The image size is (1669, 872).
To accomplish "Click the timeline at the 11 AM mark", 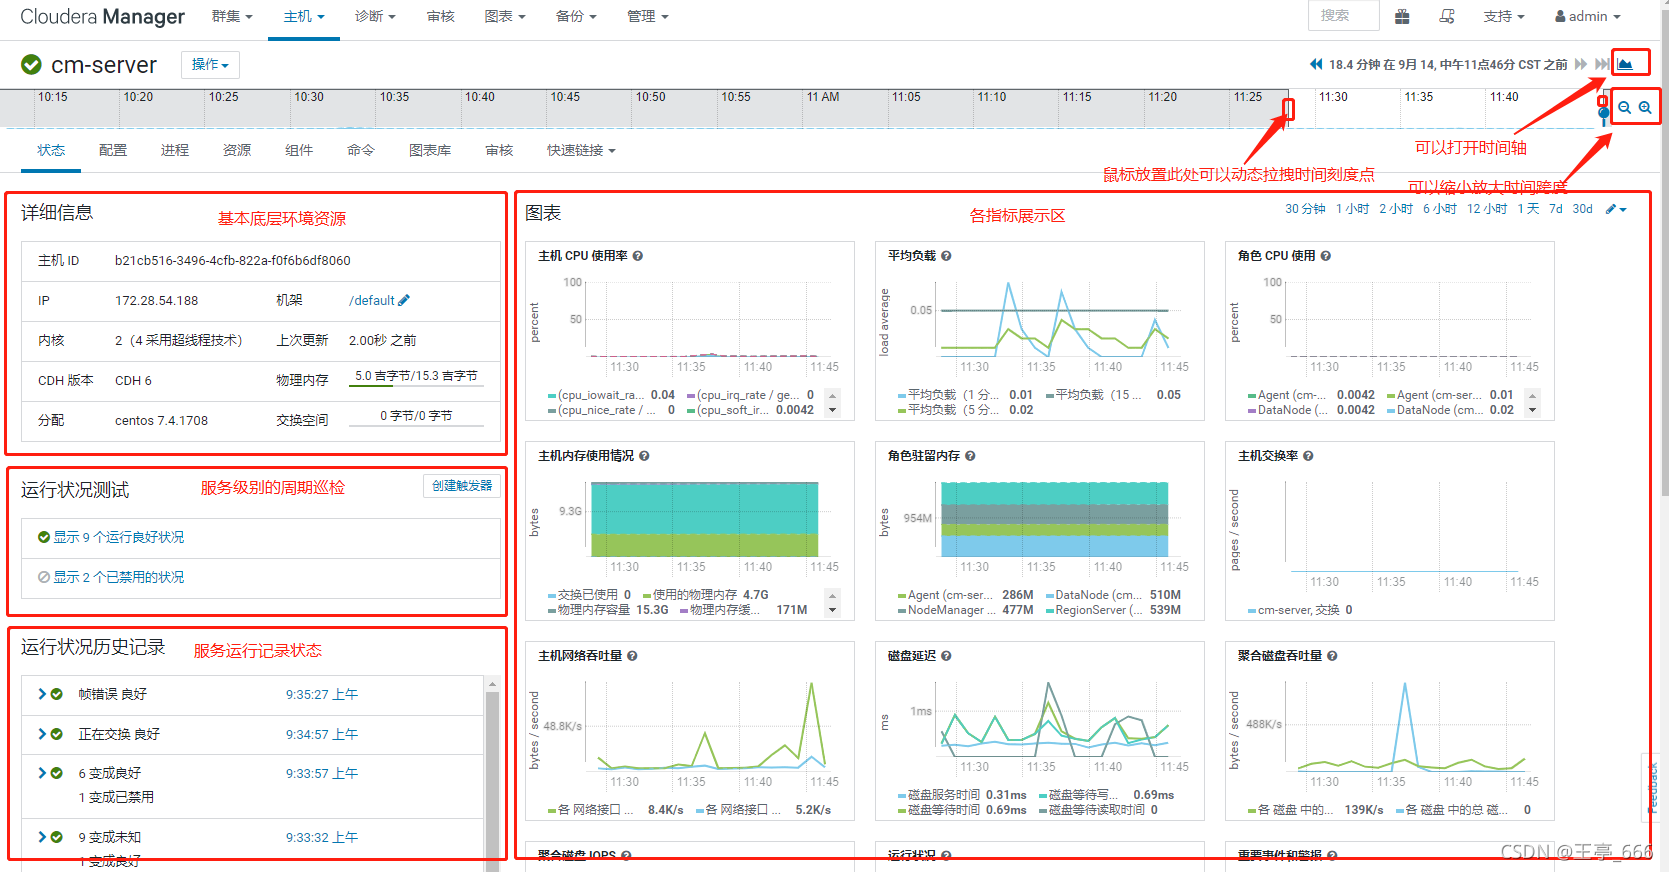I will [822, 97].
